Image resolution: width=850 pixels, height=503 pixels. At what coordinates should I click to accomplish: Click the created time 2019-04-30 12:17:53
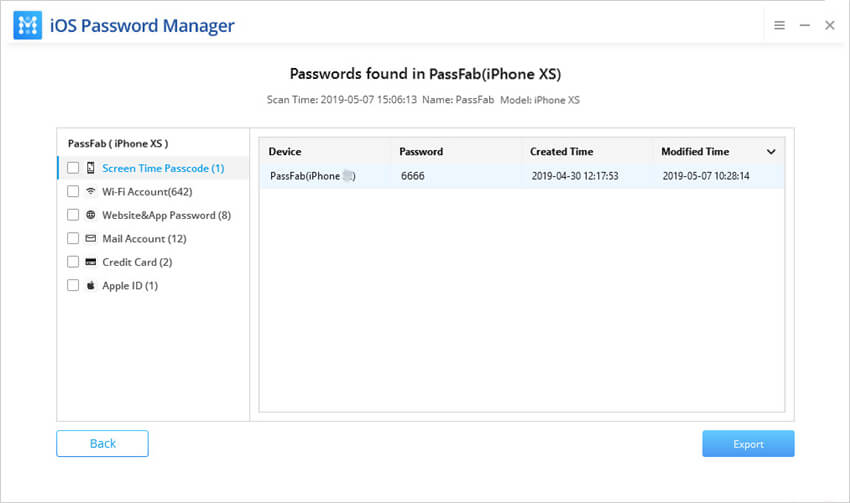[x=575, y=176]
